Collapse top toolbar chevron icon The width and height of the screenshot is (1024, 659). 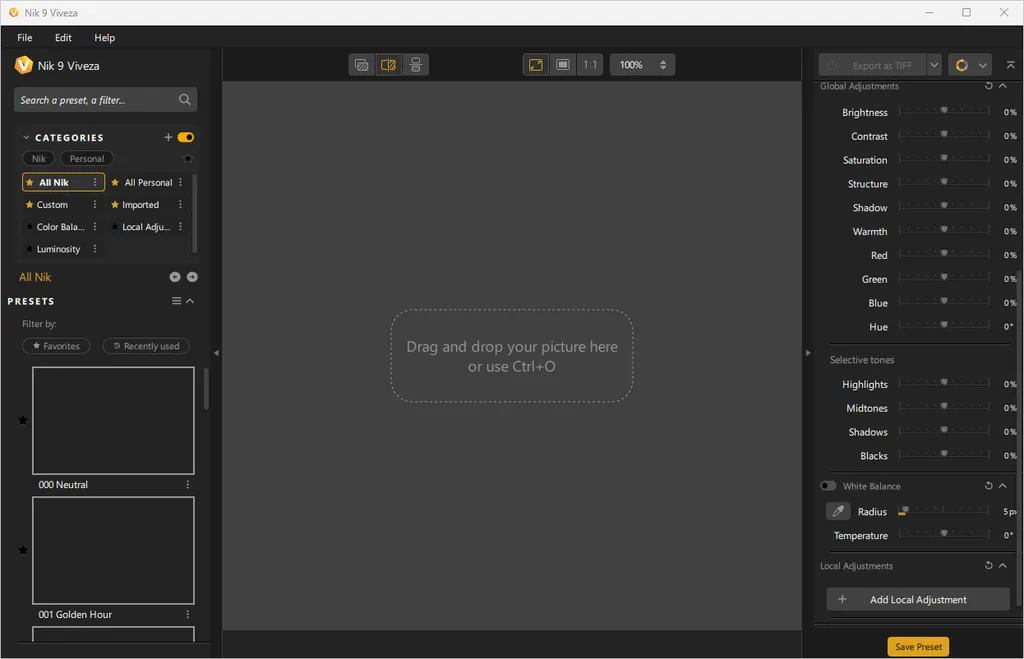(x=1010, y=65)
